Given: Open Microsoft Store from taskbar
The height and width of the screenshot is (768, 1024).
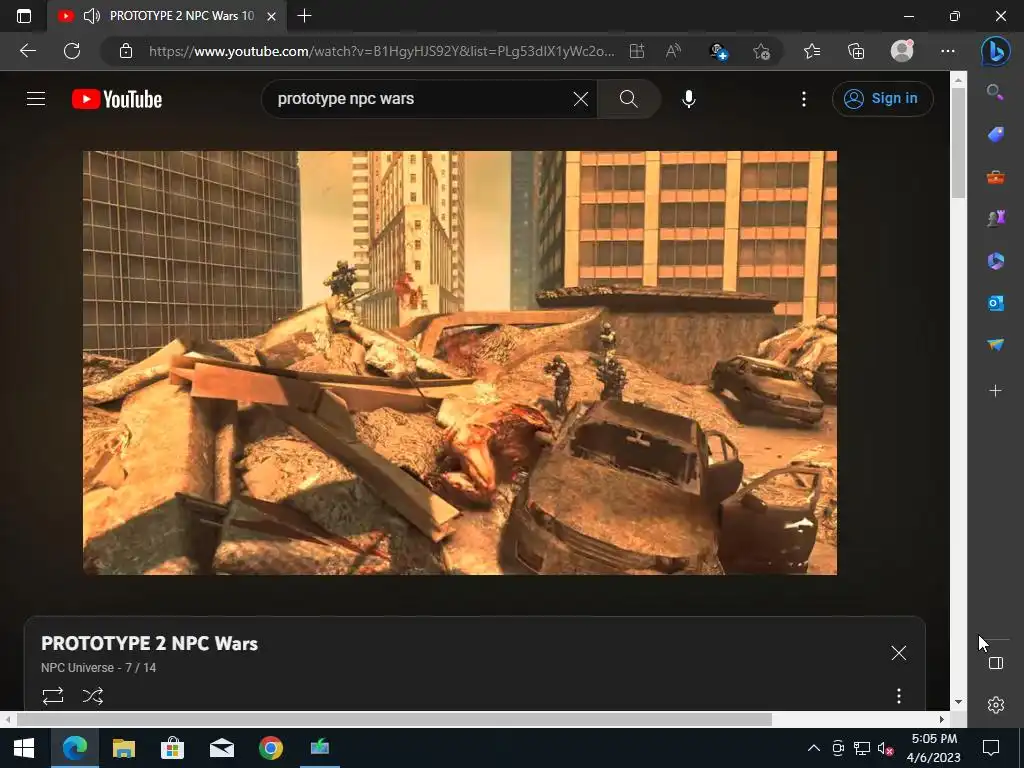Looking at the screenshot, I should [x=172, y=748].
